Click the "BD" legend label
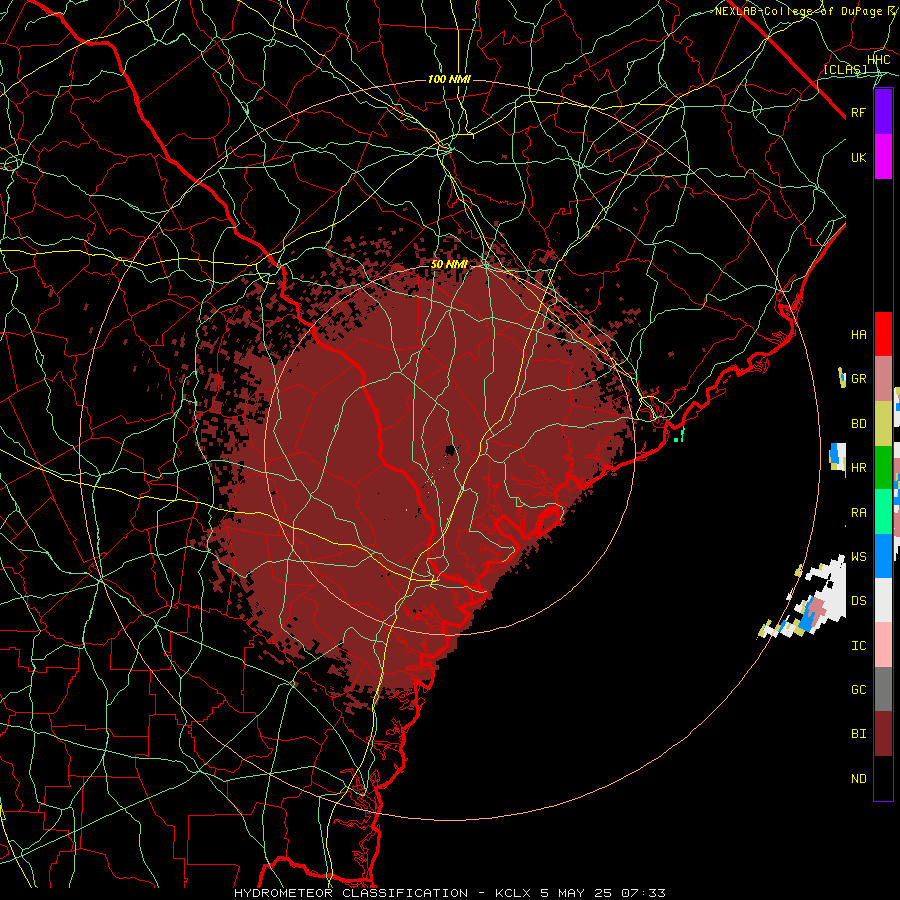 click(858, 424)
